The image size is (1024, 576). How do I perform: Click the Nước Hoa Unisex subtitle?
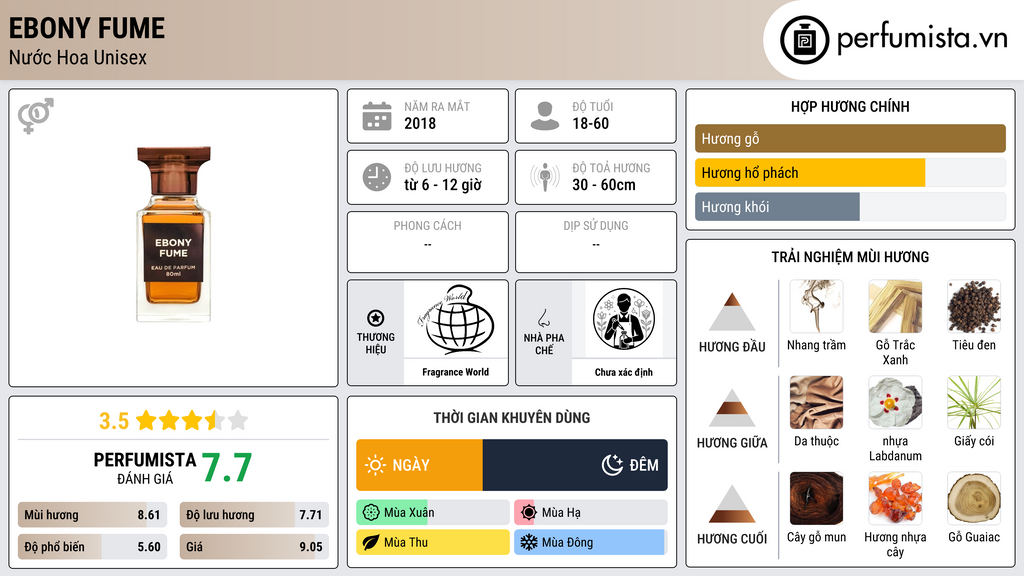click(x=78, y=57)
